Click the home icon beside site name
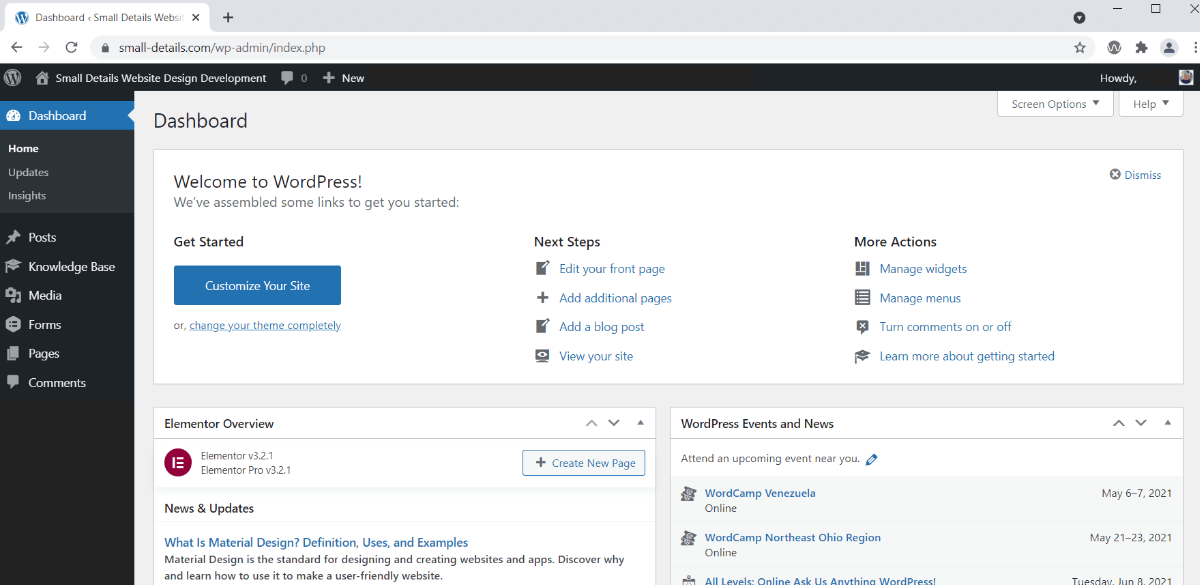The height and width of the screenshot is (585, 1200). tap(42, 78)
